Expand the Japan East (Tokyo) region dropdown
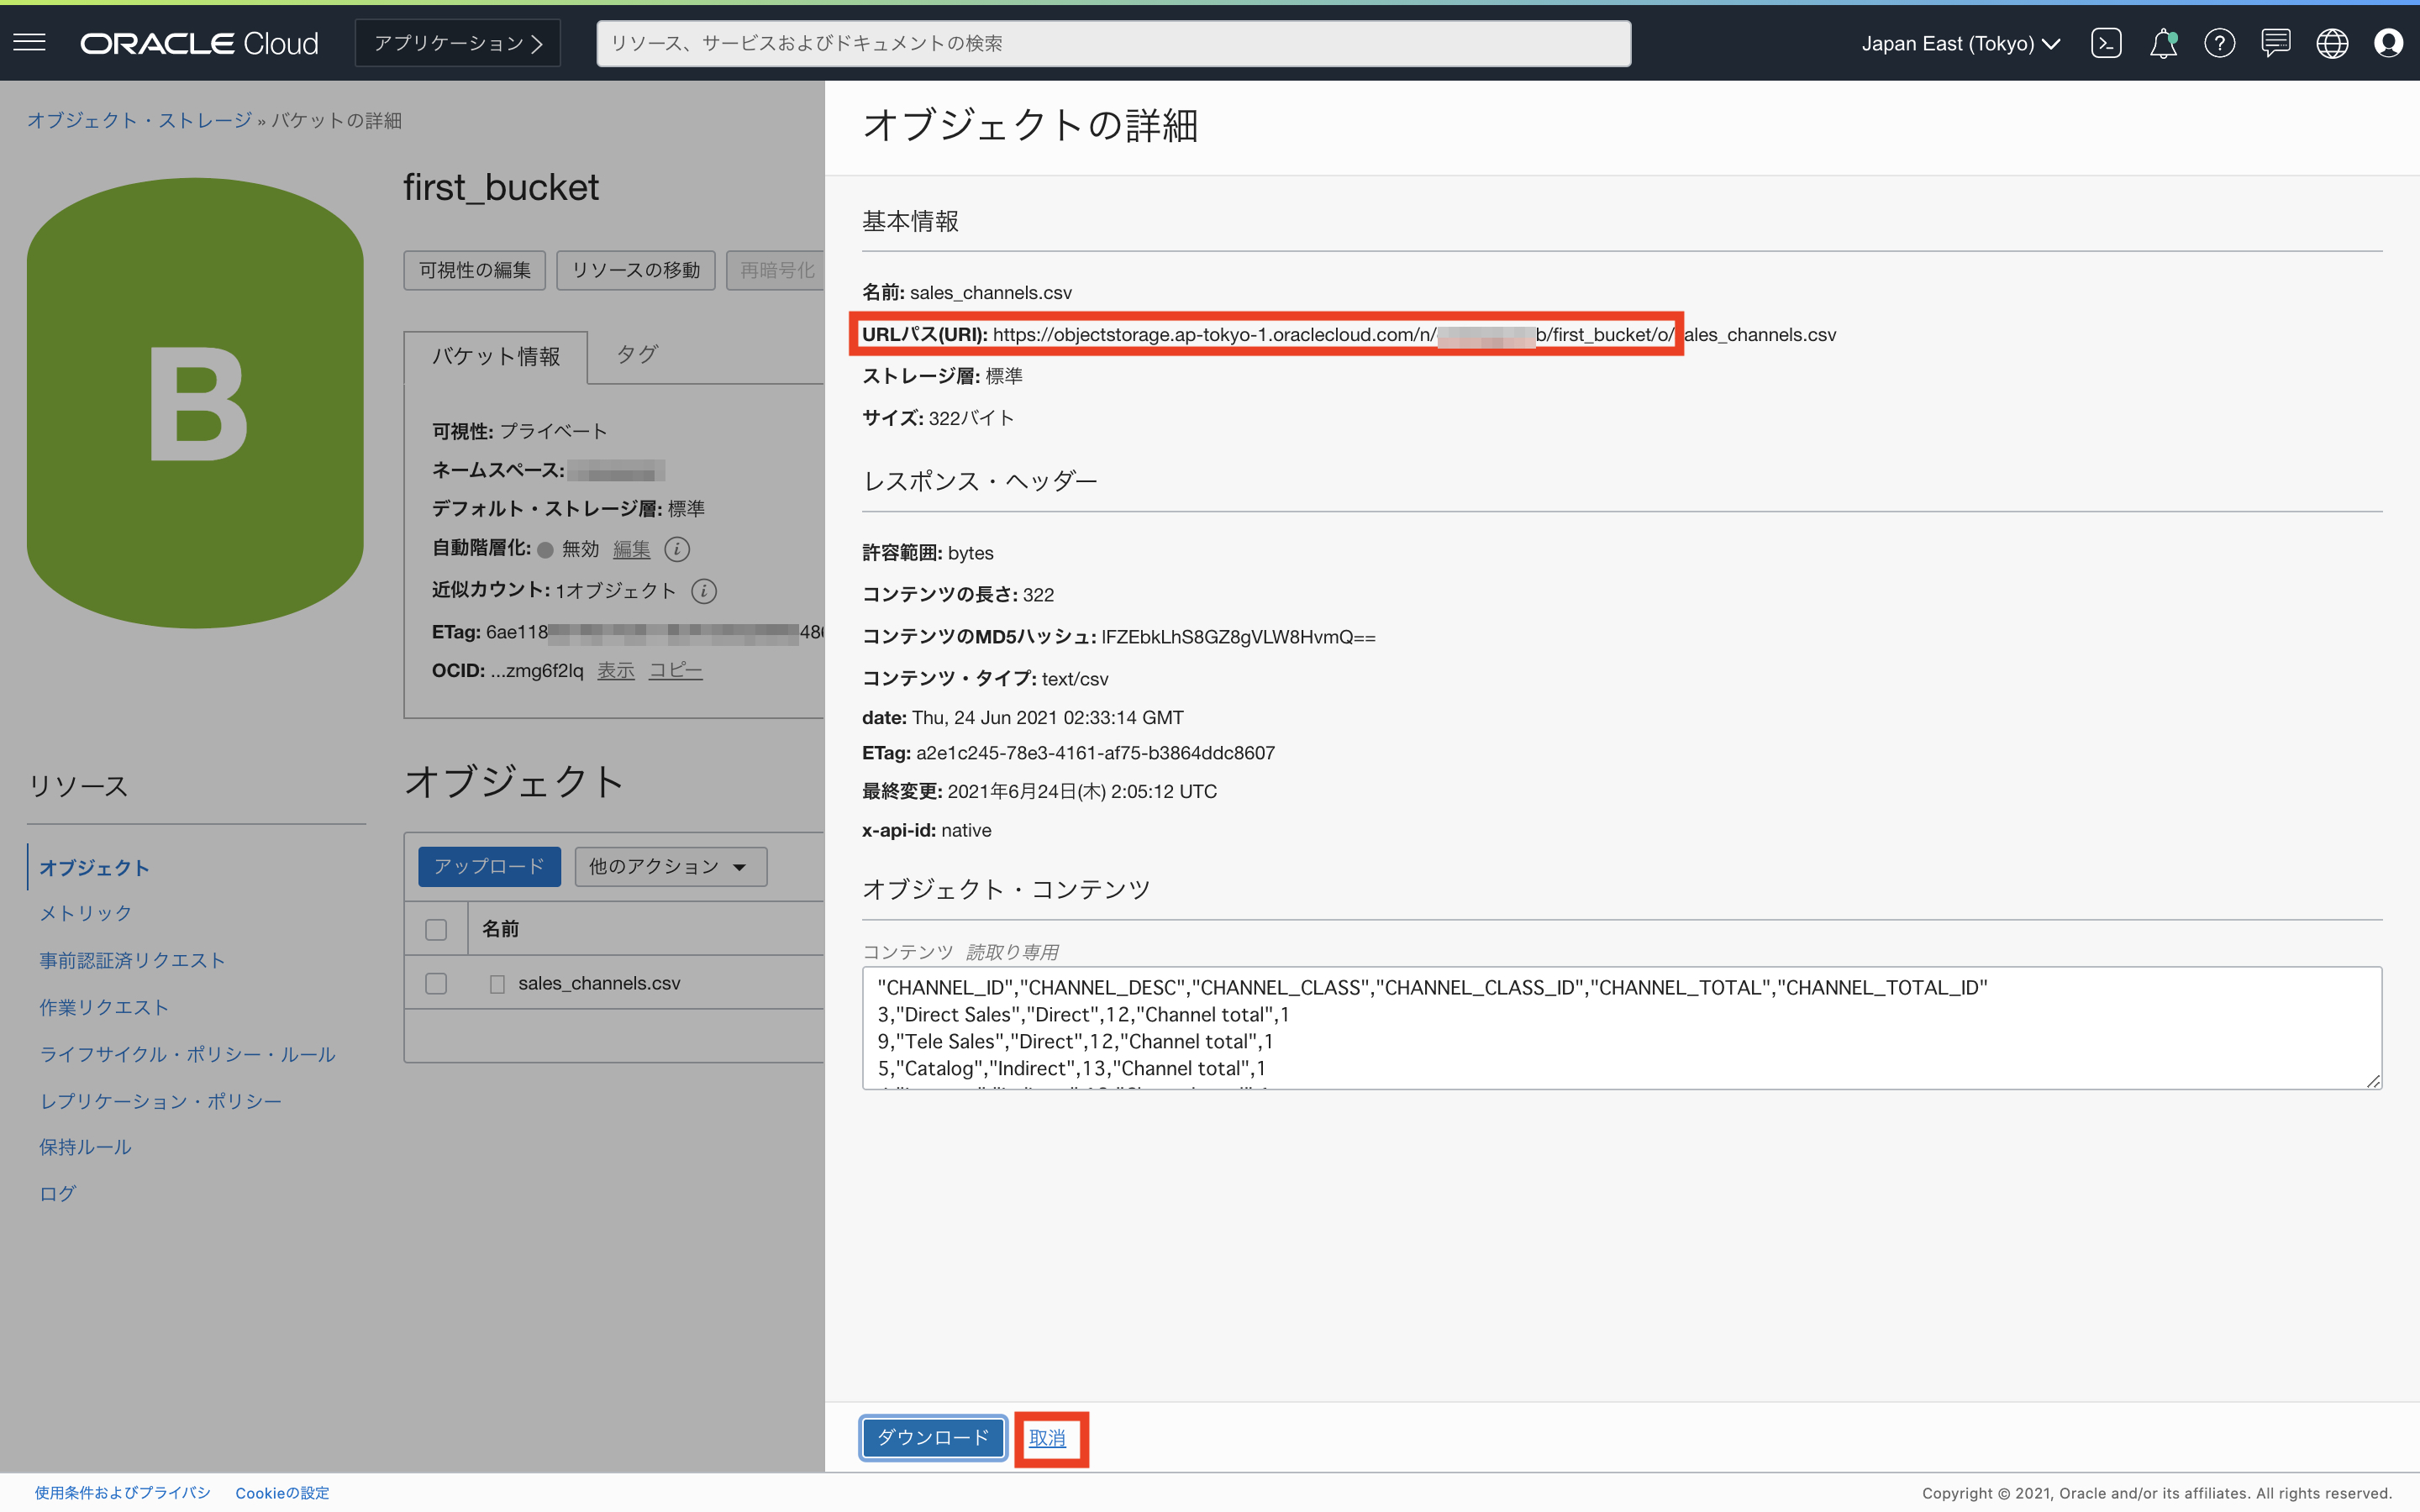 [1960, 43]
